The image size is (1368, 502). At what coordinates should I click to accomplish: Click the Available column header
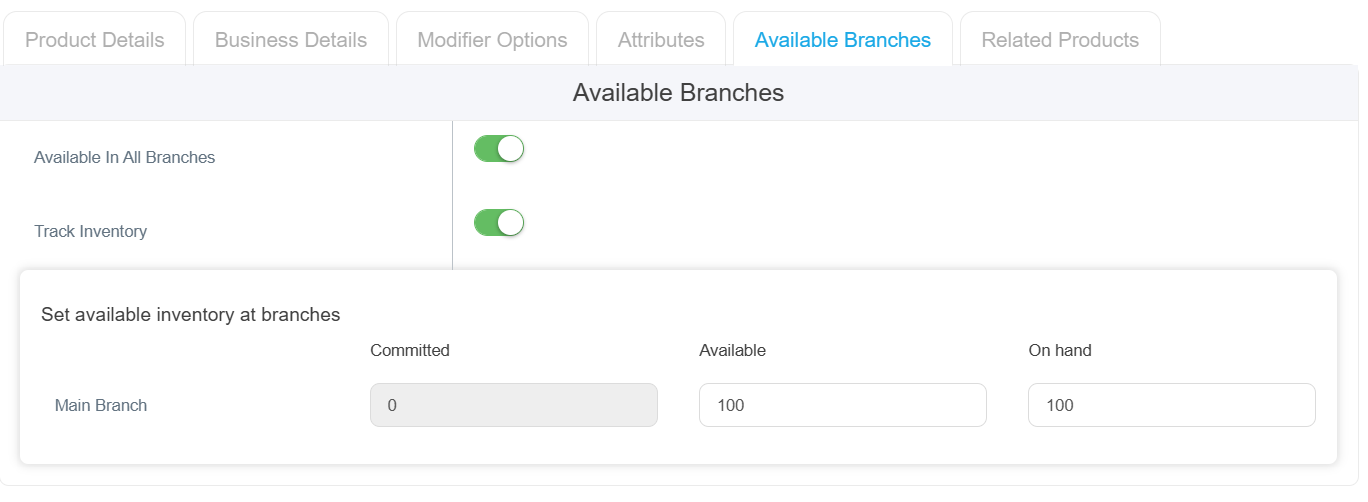(x=733, y=350)
